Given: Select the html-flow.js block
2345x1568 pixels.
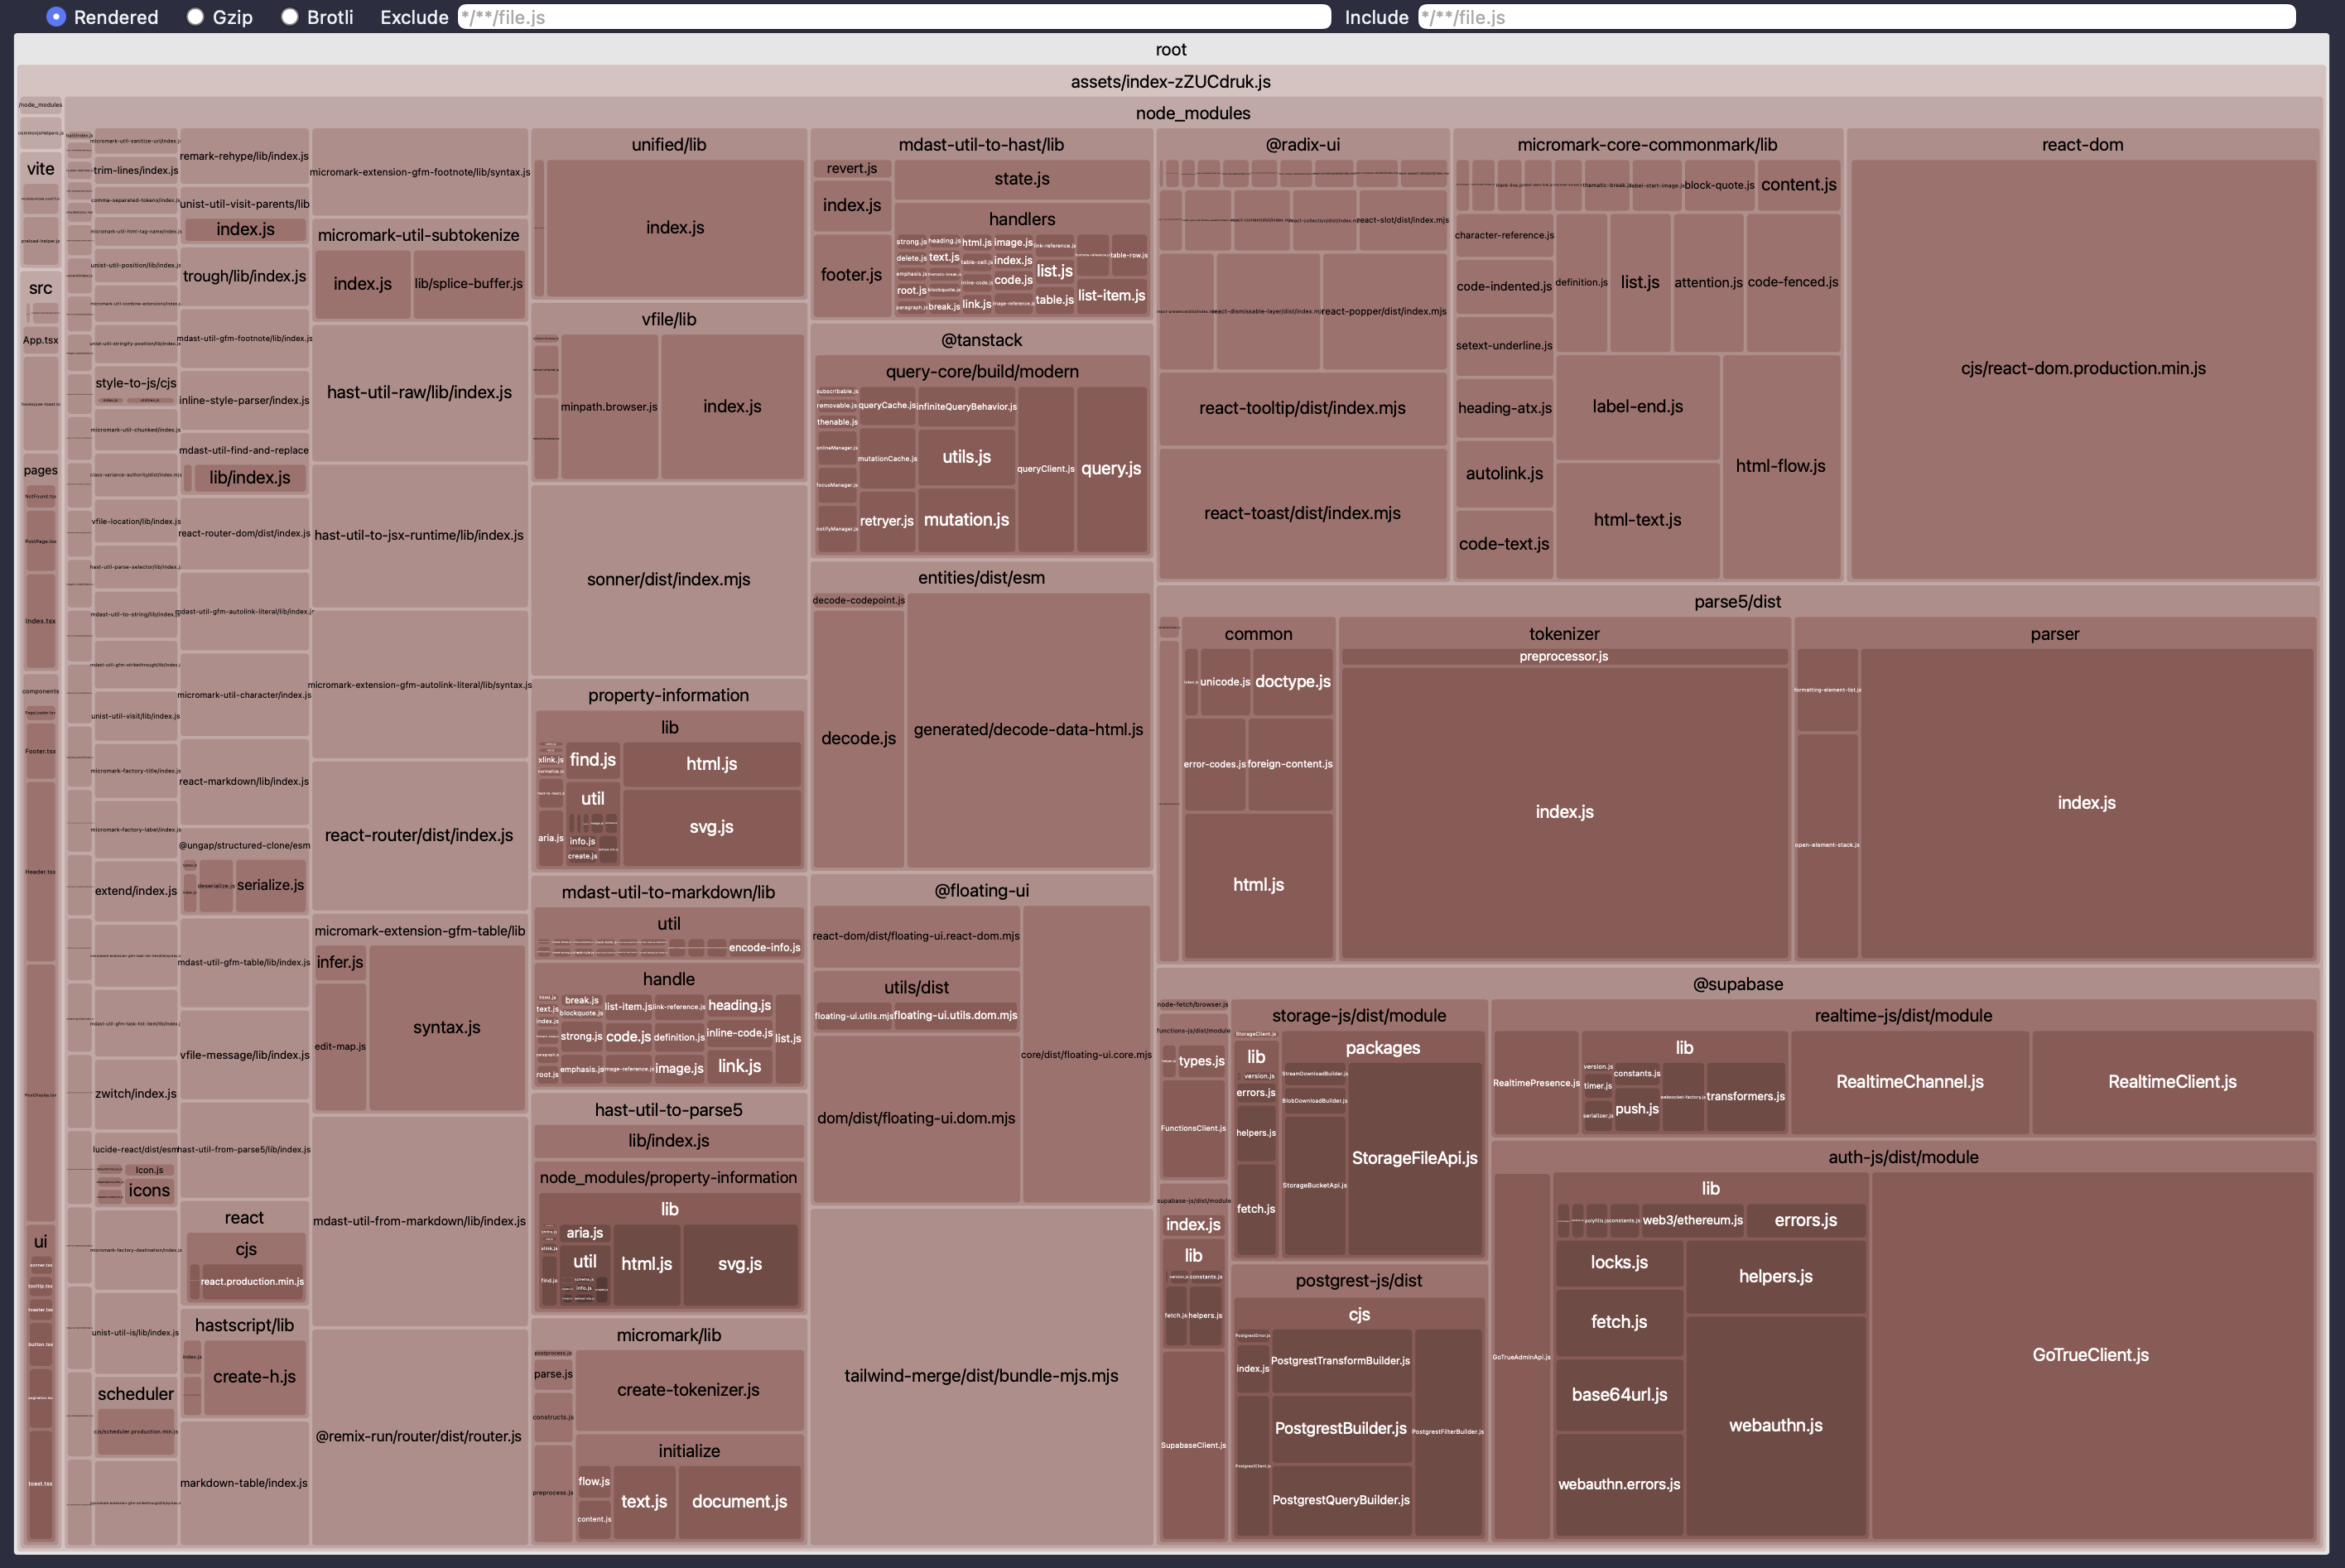Looking at the screenshot, I should 1780,466.
